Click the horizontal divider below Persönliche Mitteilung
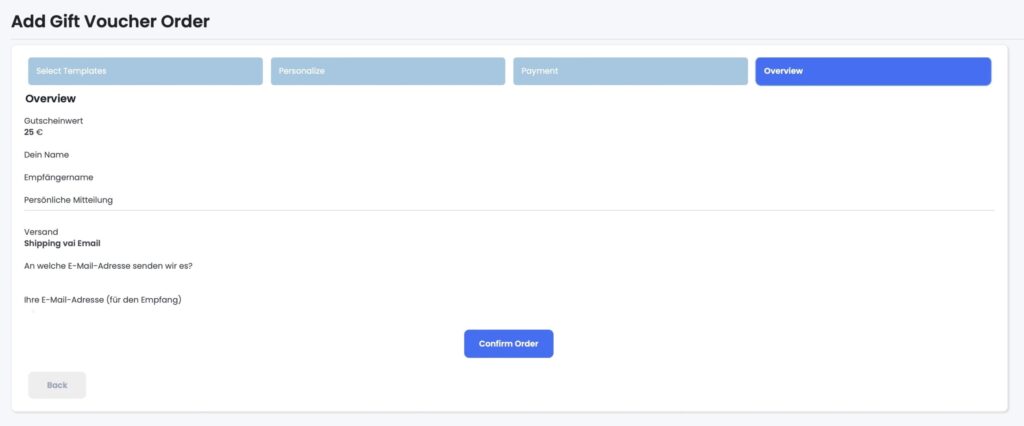1024x426 pixels. [x=508, y=210]
